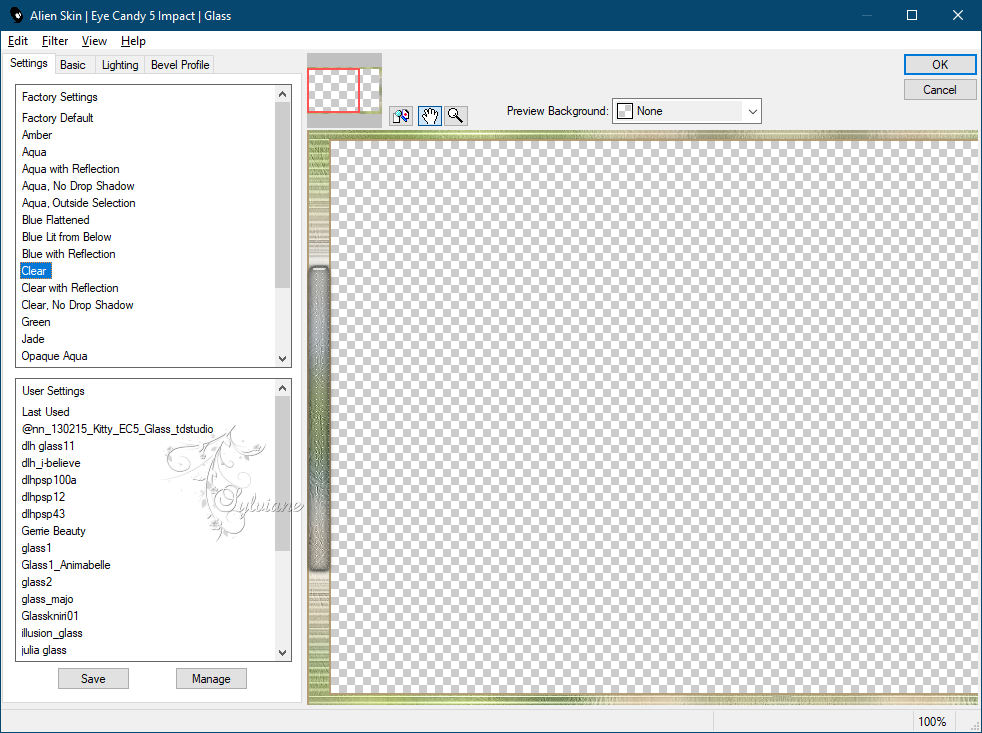The image size is (982, 733).
Task: Select julia glass user setting
Action: [x=44, y=650]
